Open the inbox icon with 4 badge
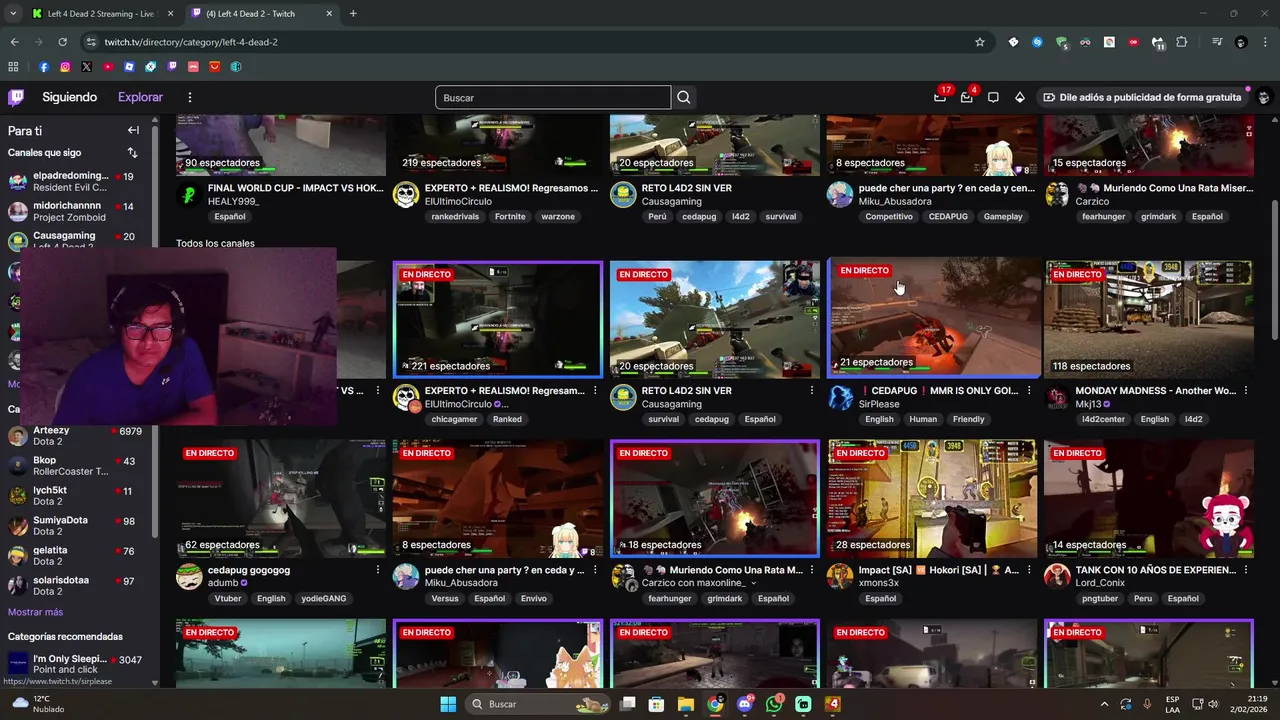 pos(967,97)
